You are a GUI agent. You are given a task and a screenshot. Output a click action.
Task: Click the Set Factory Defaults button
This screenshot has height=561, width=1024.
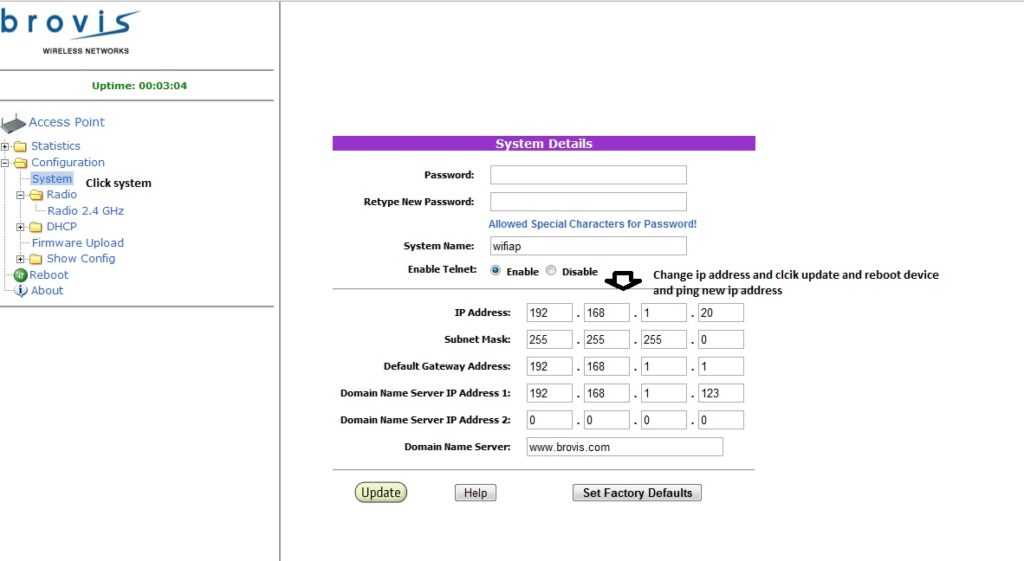[637, 493]
